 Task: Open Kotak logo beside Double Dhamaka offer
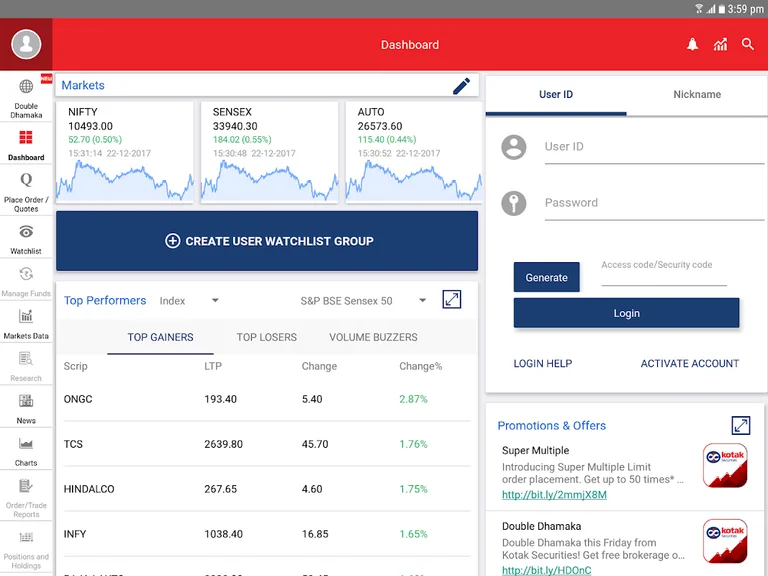point(725,541)
